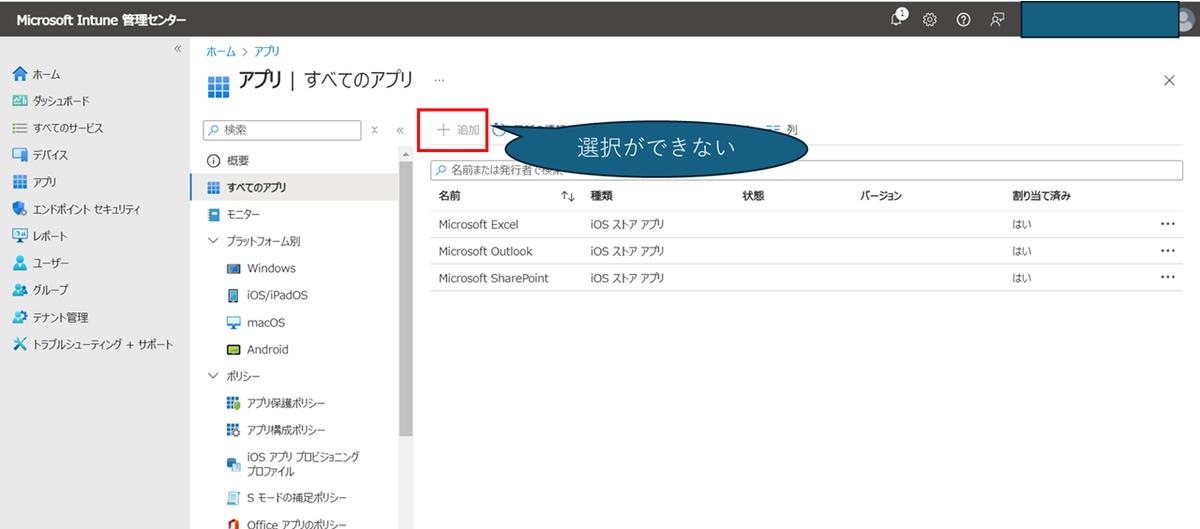Open レポート in left navigation
The height and width of the screenshot is (529, 1200).
tap(40, 236)
